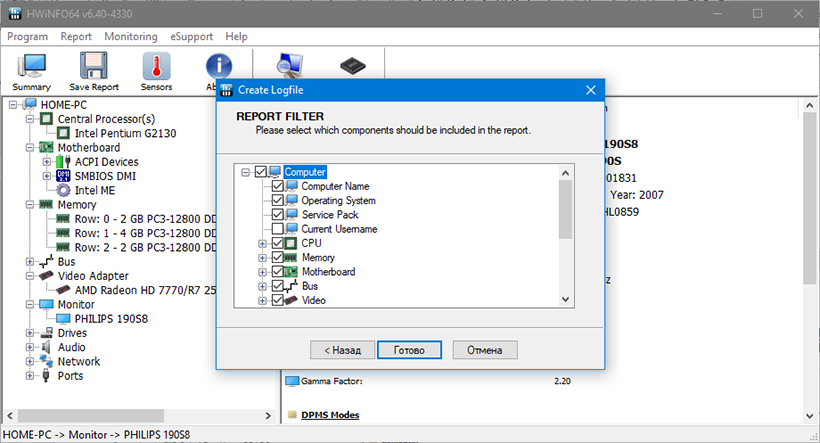Viewport: 820px width, 443px height.
Task: Open the Help menu
Action: pyautogui.click(x=236, y=37)
